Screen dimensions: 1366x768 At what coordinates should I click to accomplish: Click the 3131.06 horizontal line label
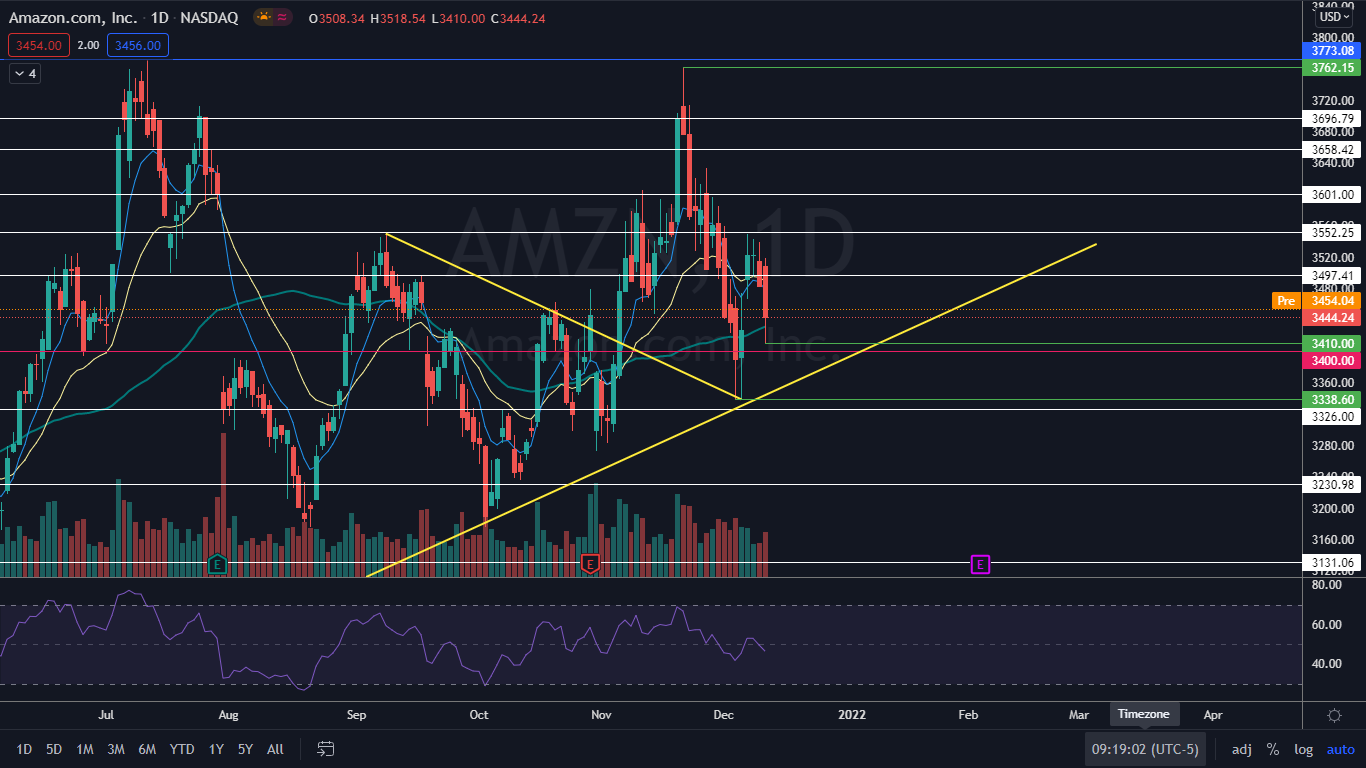1333,563
